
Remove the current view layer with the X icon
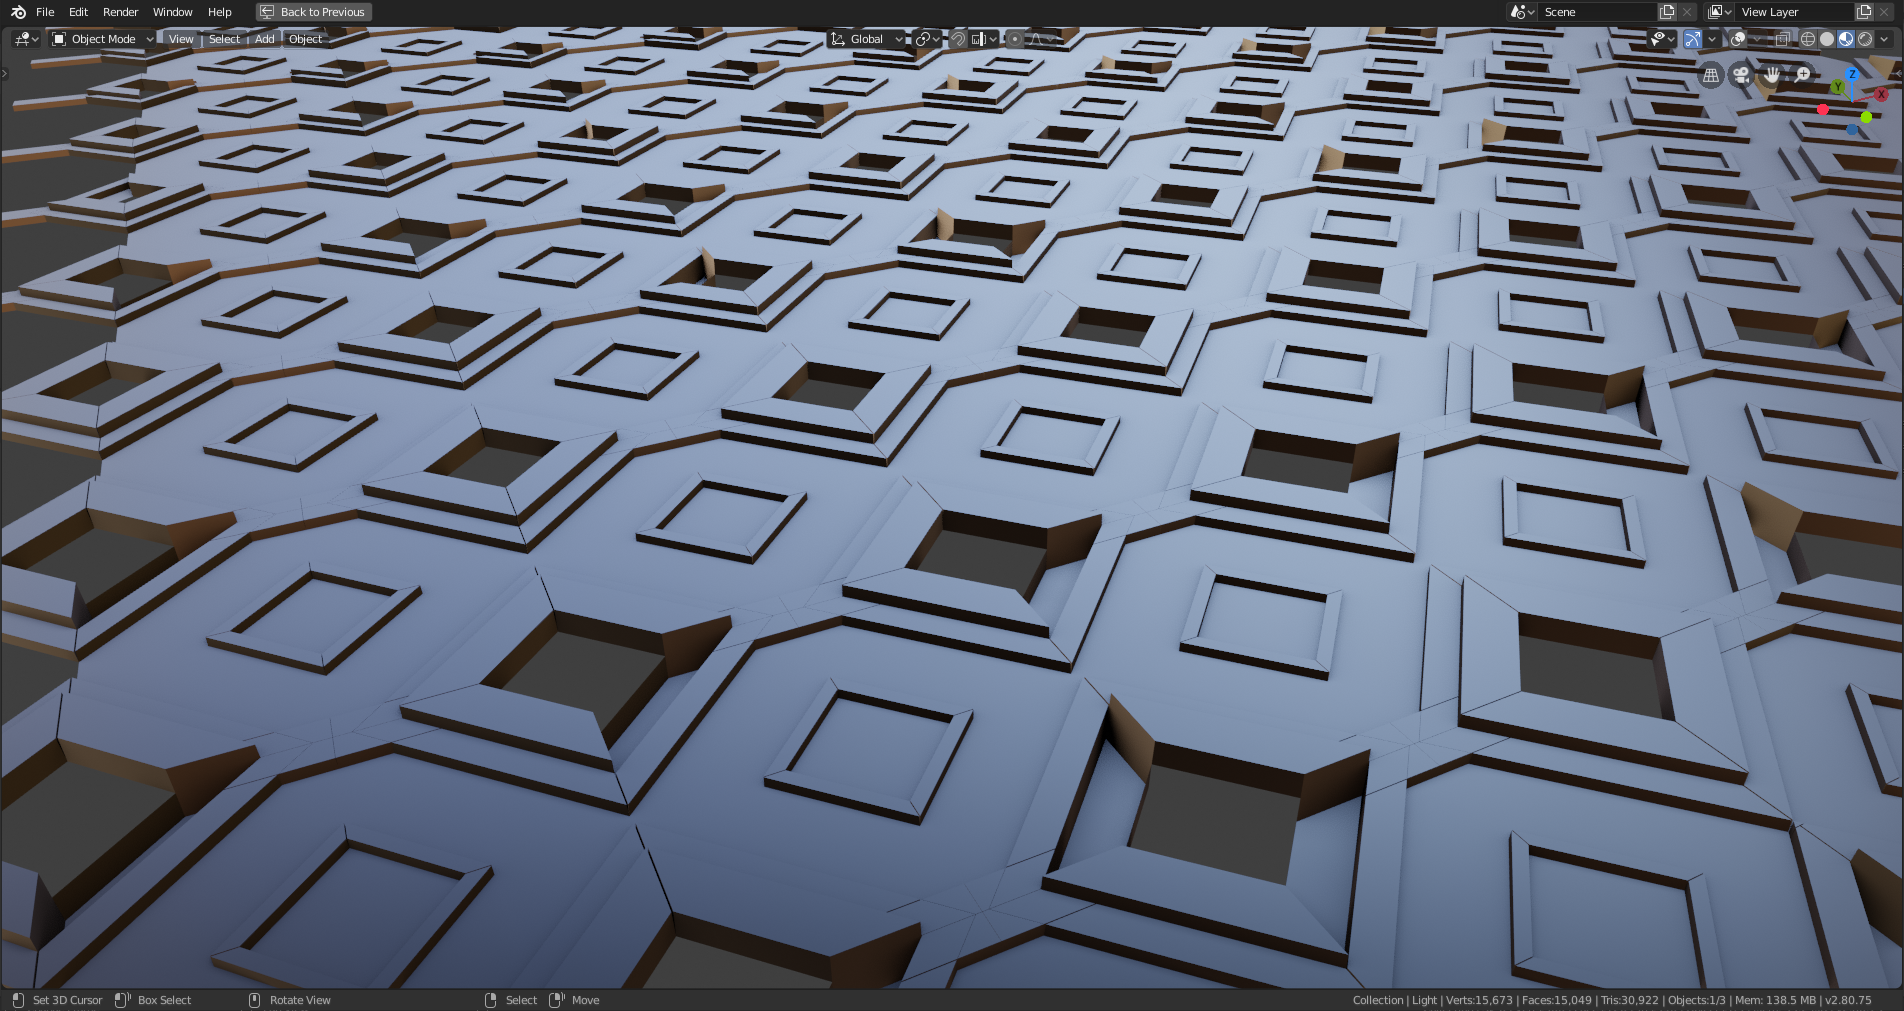pos(1885,12)
